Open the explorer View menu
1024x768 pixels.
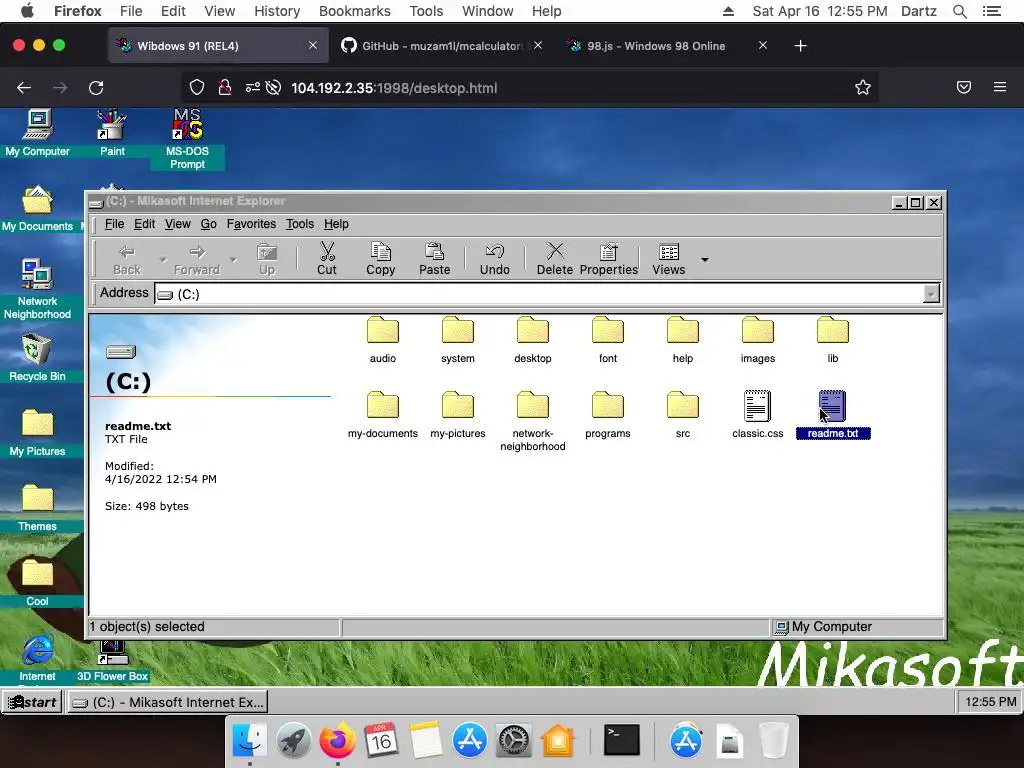tap(178, 224)
